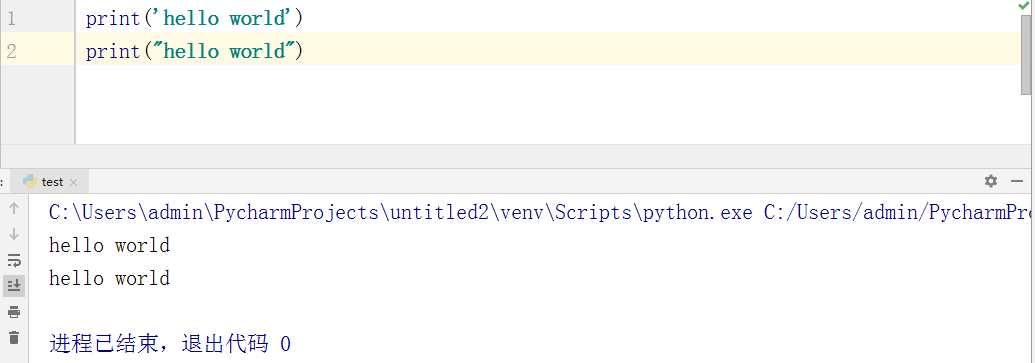
Task: Clear console with the trash icon
Action: coord(14,337)
